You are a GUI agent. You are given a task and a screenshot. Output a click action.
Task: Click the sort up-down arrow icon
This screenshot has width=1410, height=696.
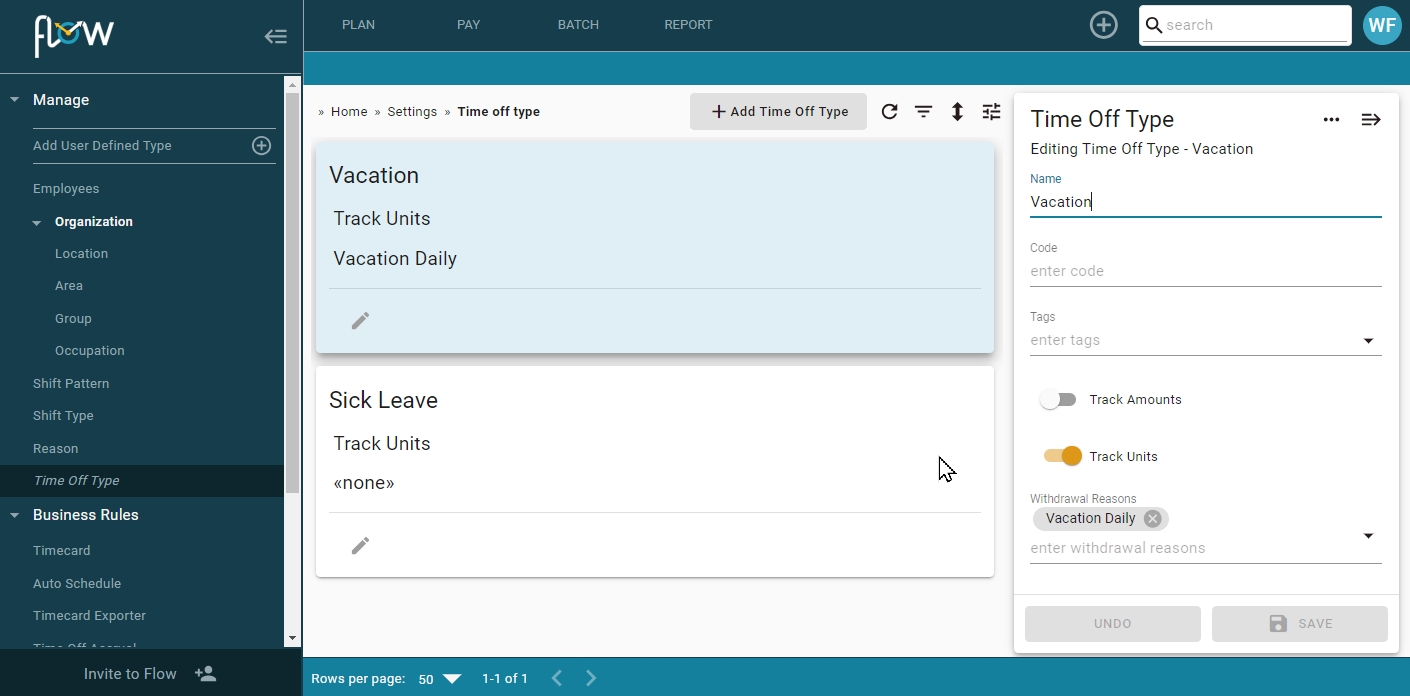point(957,112)
